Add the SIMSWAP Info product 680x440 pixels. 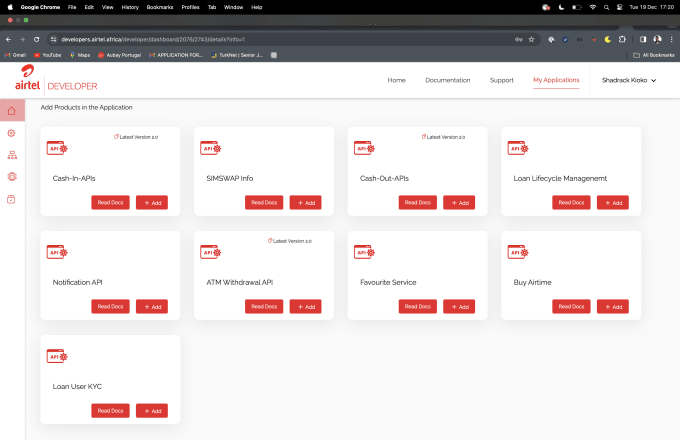(x=305, y=202)
